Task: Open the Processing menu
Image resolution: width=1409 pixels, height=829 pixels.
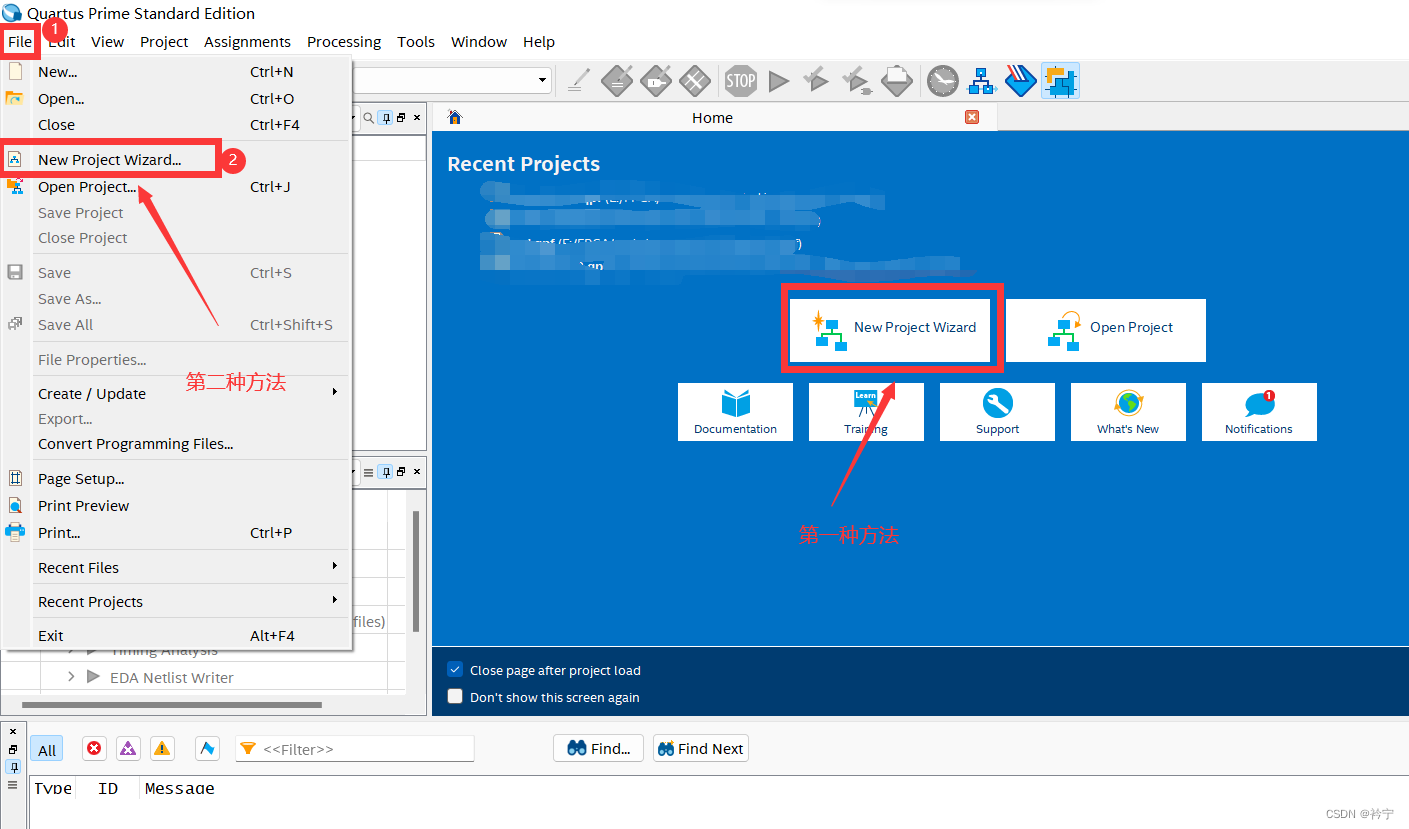Action: click(344, 42)
